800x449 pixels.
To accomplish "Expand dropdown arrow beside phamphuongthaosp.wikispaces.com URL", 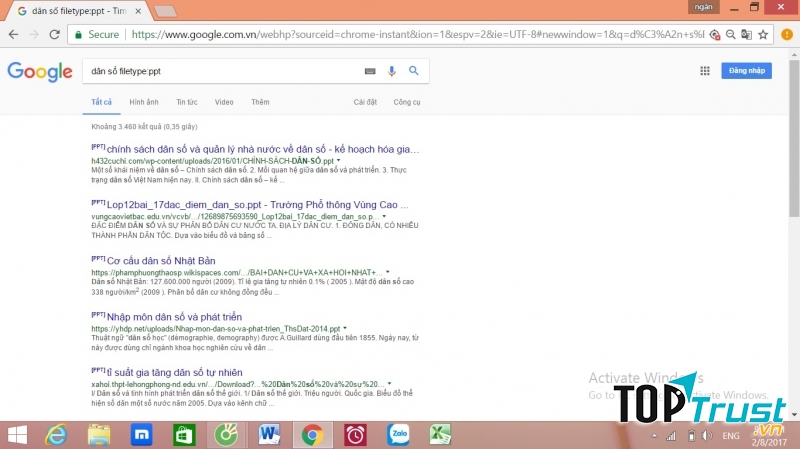I will point(387,272).
